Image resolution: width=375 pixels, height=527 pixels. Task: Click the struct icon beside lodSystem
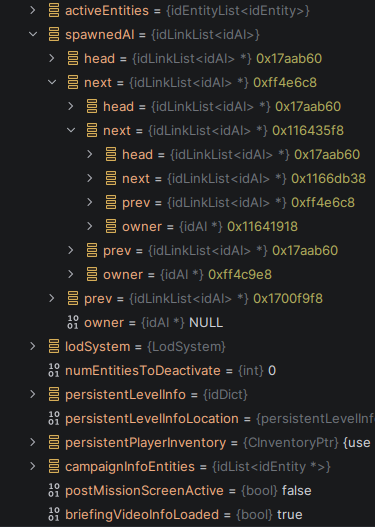click(54, 347)
